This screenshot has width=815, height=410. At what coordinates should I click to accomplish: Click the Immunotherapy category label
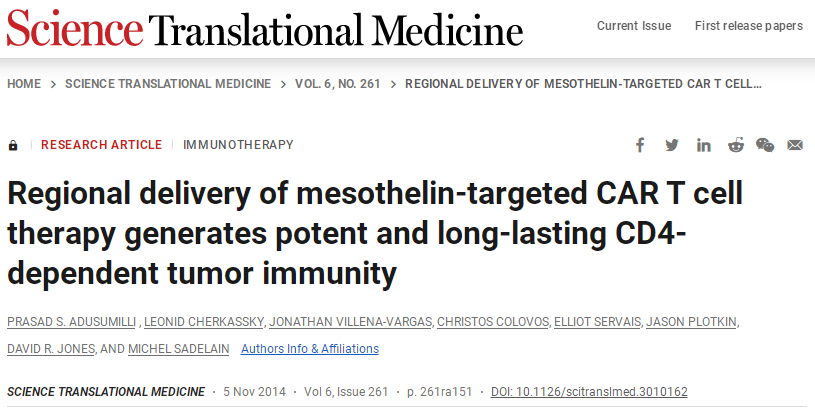point(238,145)
